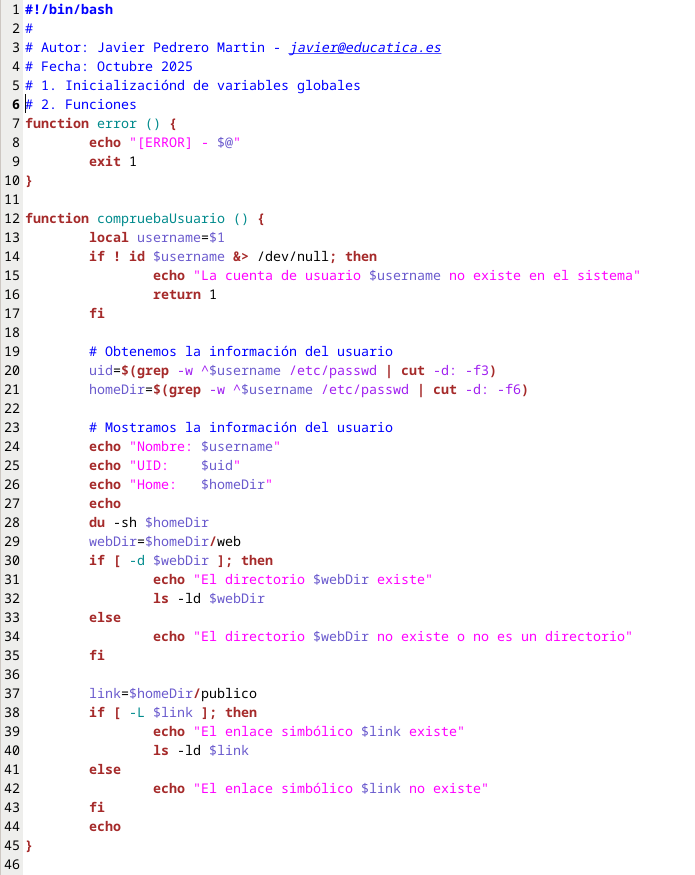Image resolution: width=695 pixels, height=875 pixels.
Task: Click the '# 2. Funciones' comment line
Action: coord(84,104)
